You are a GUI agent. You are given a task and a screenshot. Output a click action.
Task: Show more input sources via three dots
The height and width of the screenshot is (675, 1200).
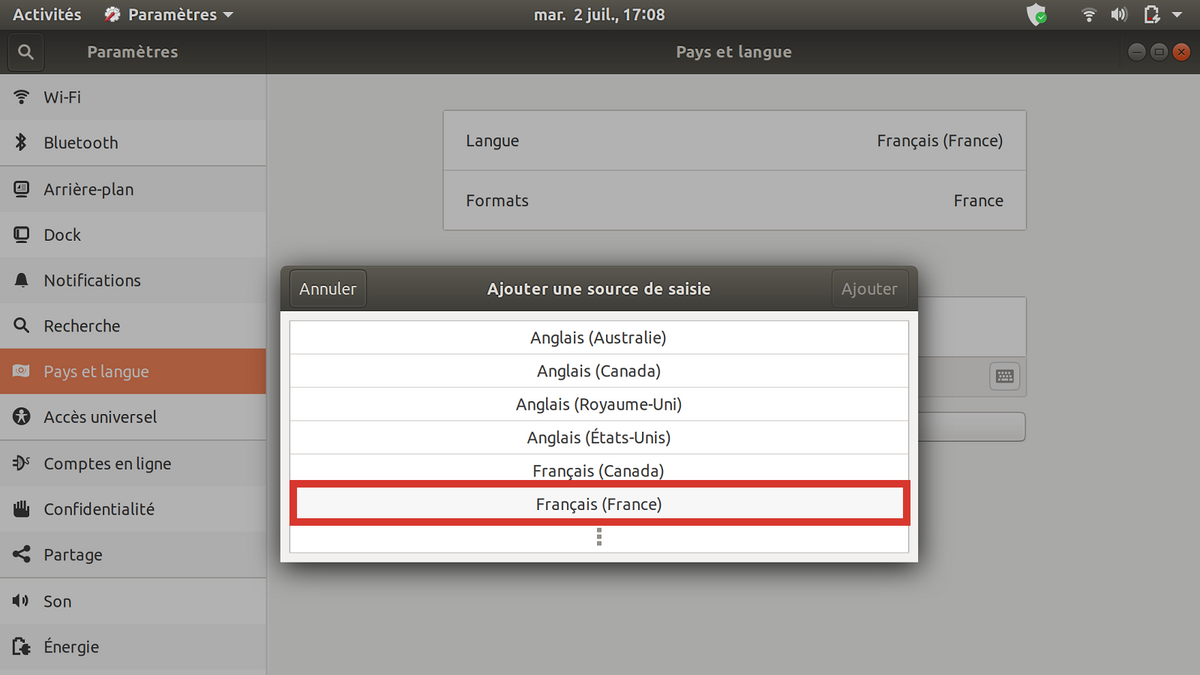coord(599,538)
